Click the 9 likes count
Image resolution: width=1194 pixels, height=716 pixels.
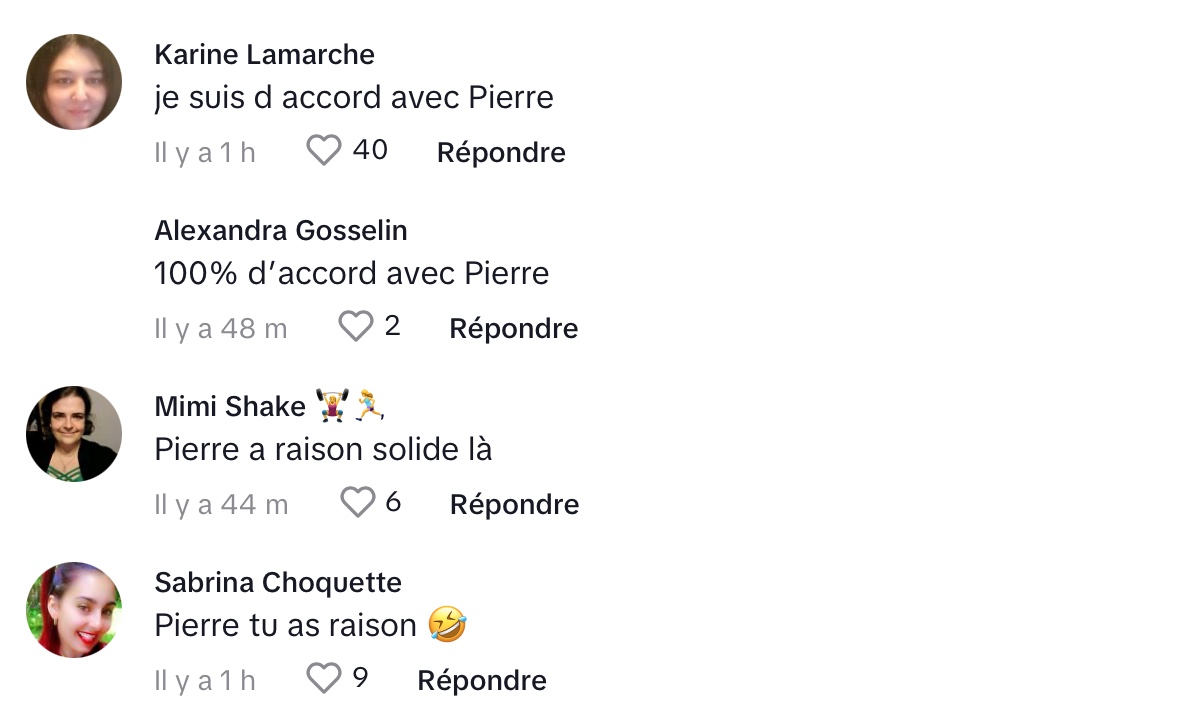pos(361,677)
